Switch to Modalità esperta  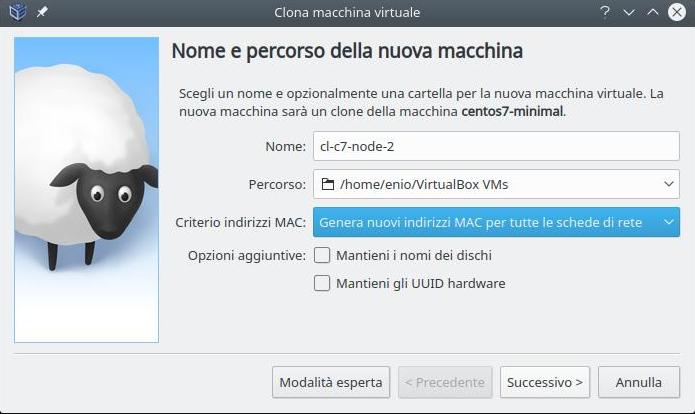330,382
